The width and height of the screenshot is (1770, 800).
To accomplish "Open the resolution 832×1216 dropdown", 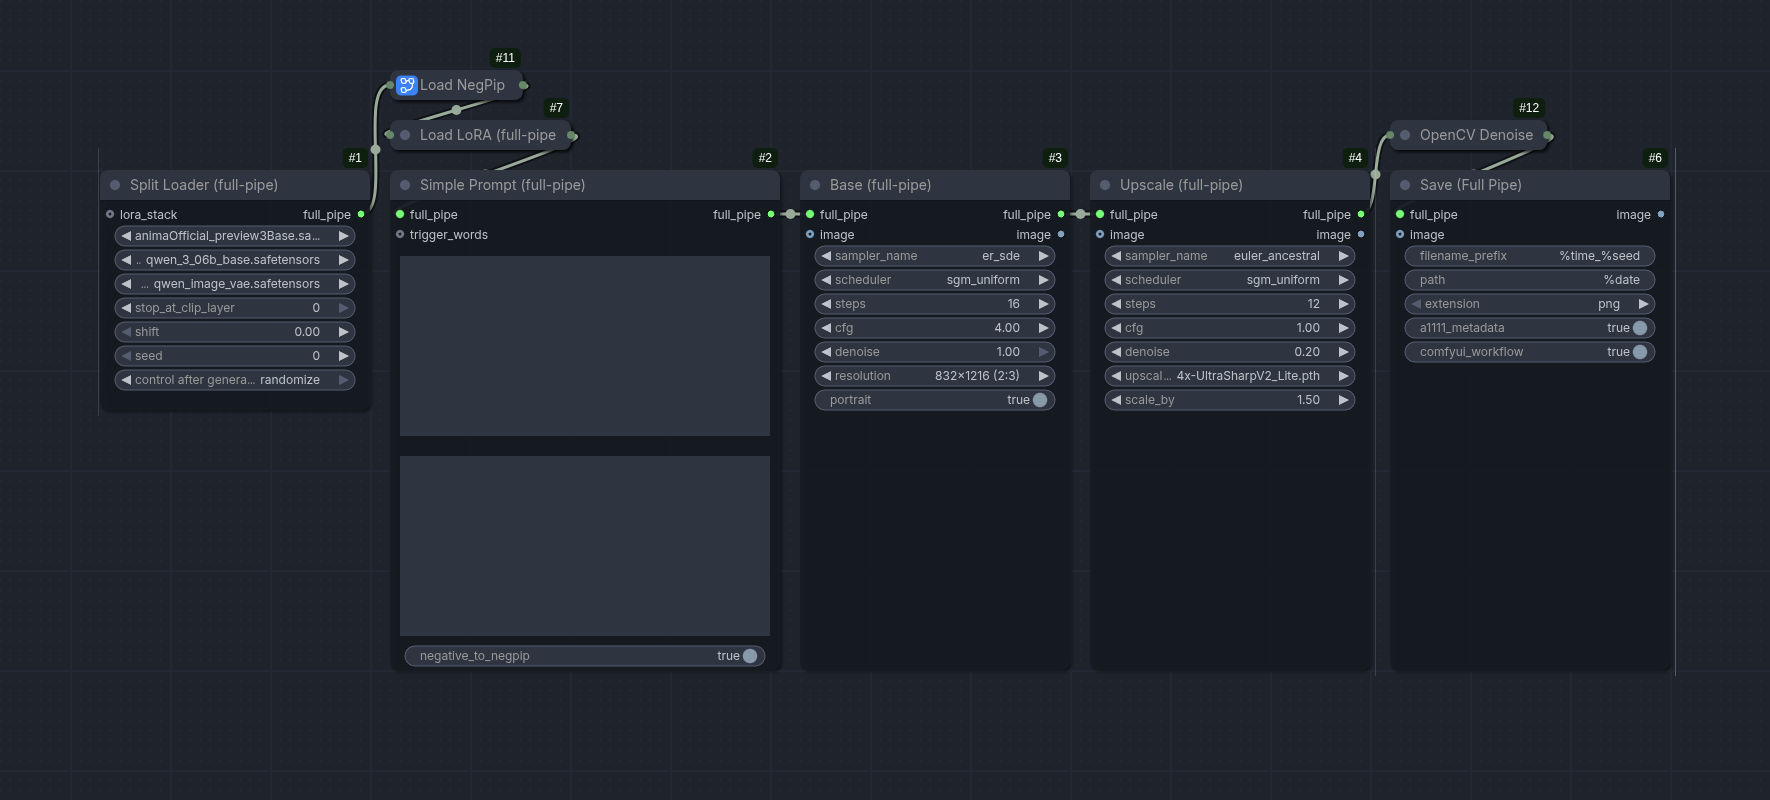I will point(935,376).
